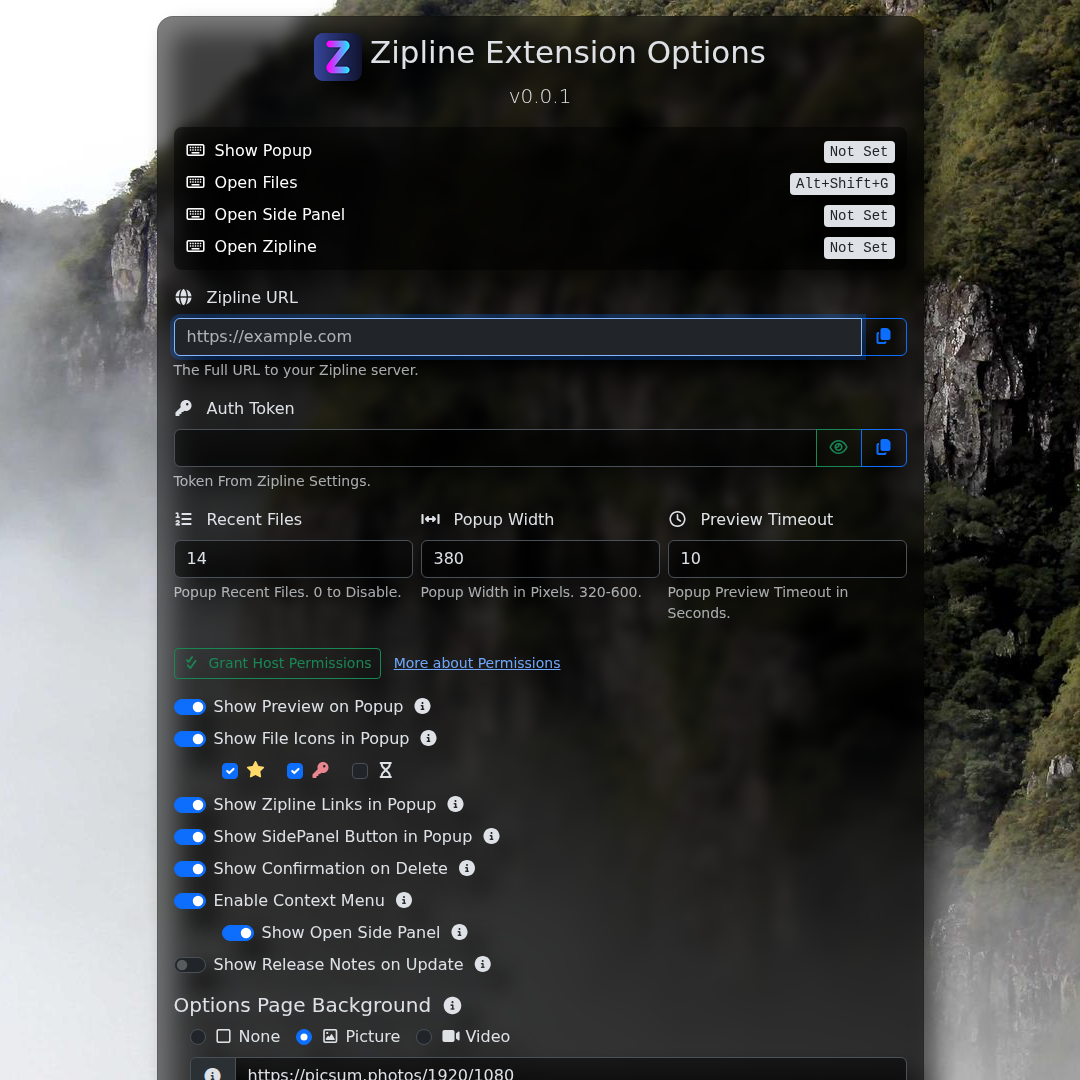
Task: Disable Show Open Side Panel
Action: click(x=238, y=933)
